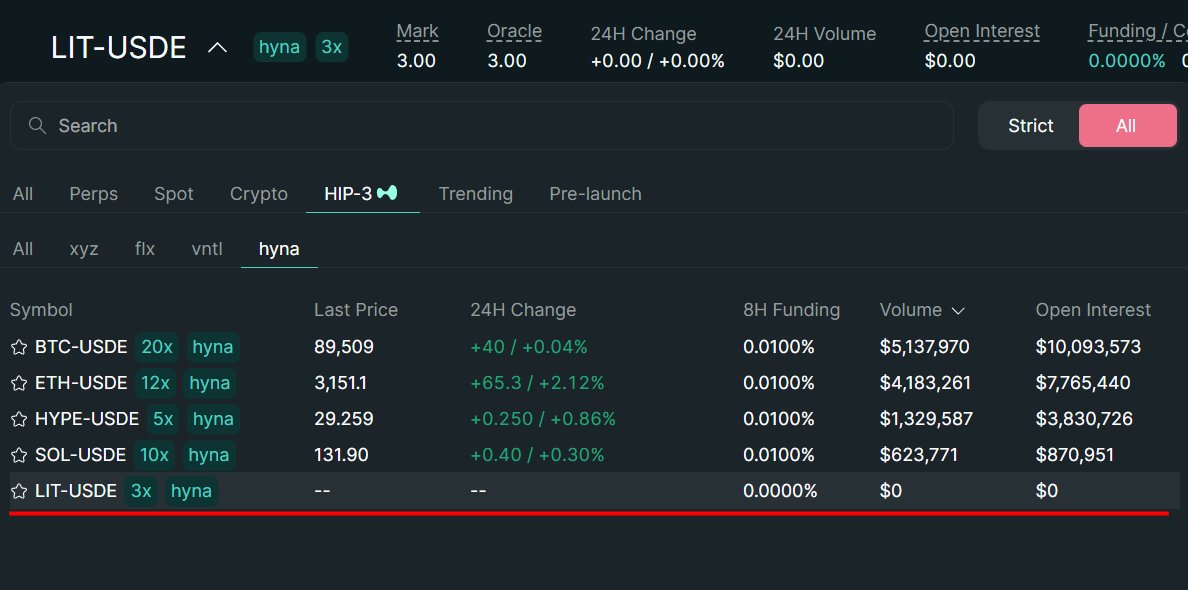Switch the filter to Strict
This screenshot has width=1188, height=590.
(1030, 126)
